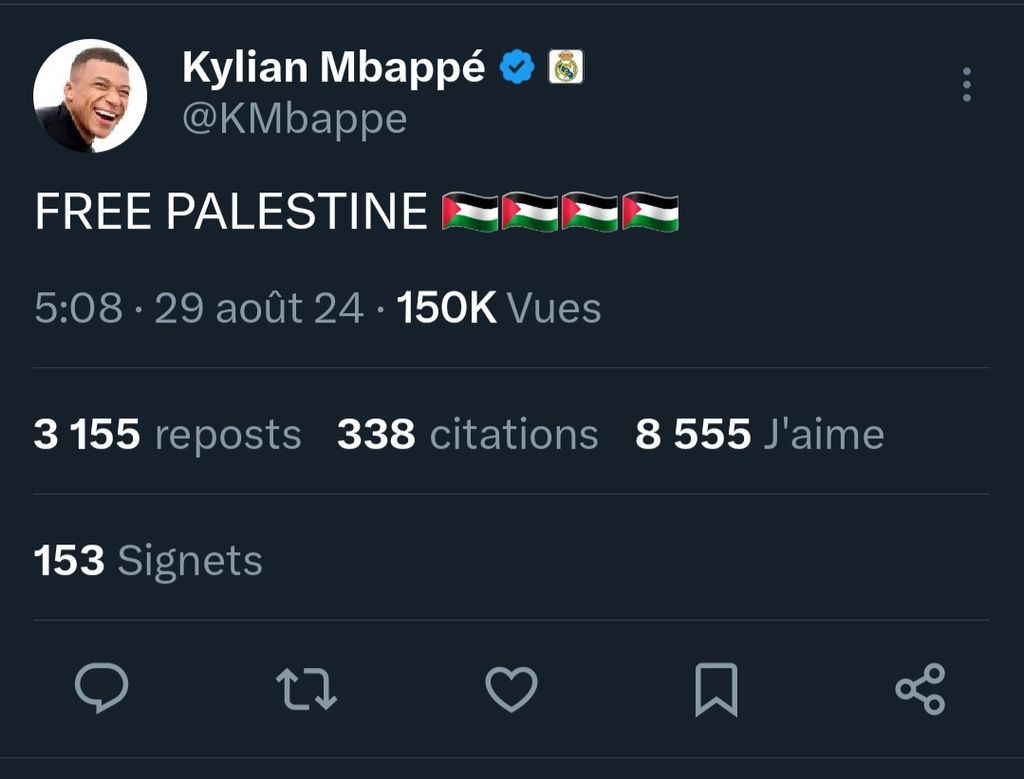View the list of 3 155 reposts

tap(167, 435)
